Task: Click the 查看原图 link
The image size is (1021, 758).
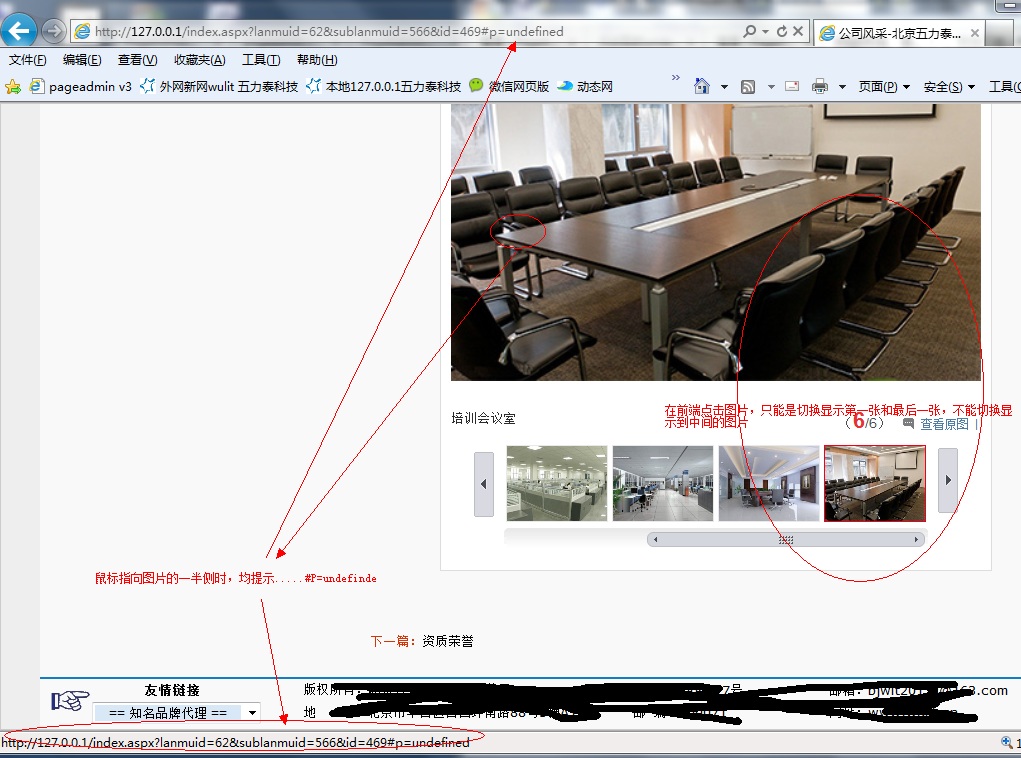Action: 943,424
